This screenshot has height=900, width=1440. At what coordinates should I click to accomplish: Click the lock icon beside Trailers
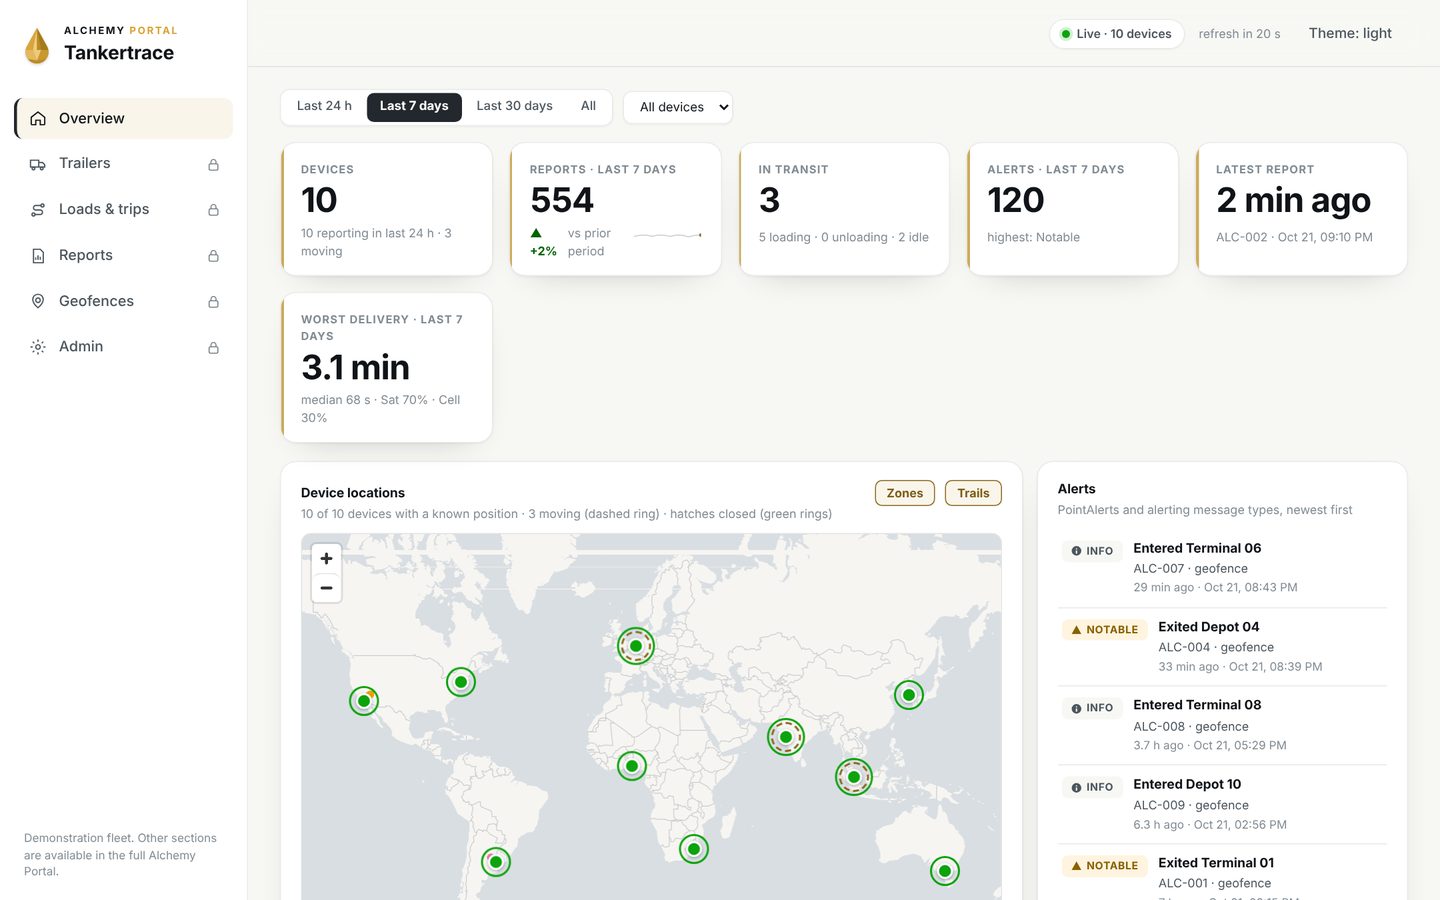(213, 164)
